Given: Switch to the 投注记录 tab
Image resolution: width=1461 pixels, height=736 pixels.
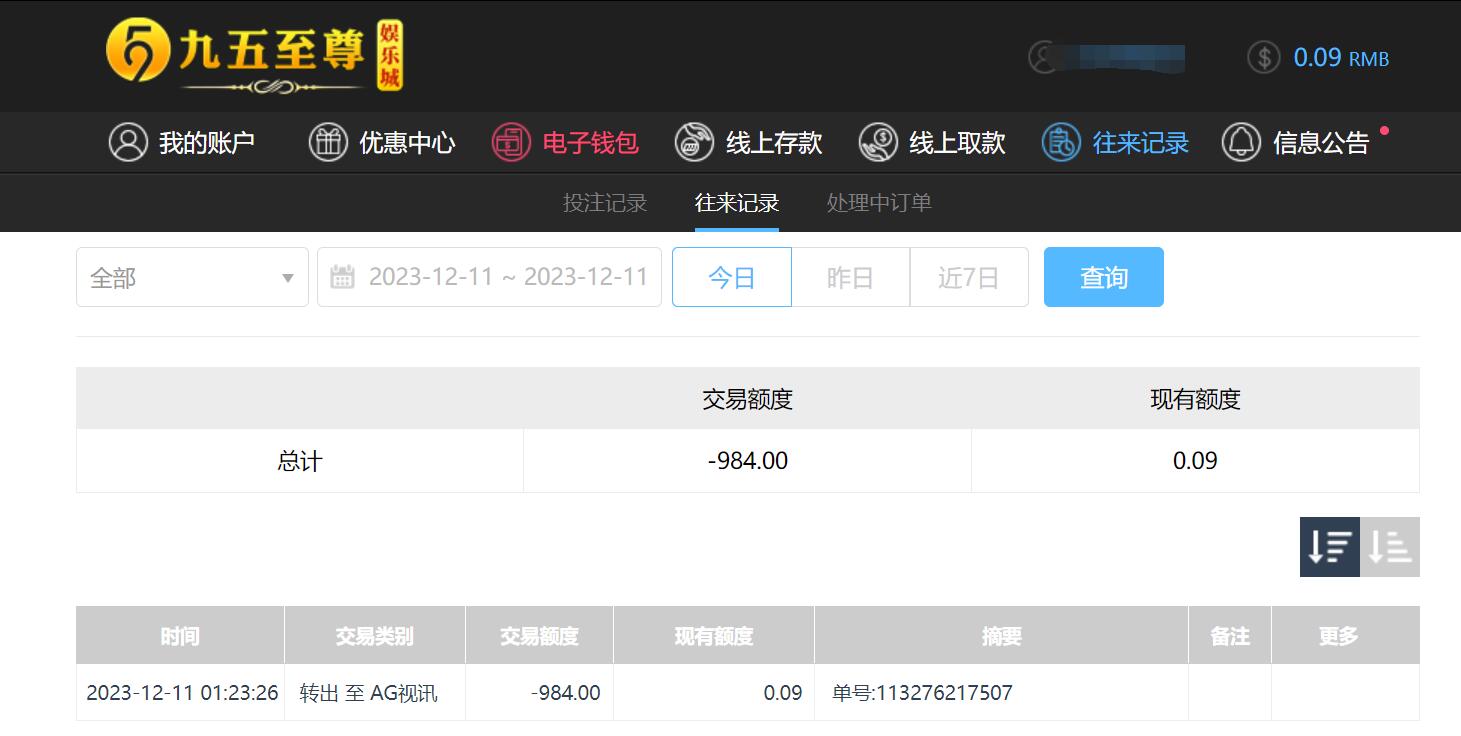Looking at the screenshot, I should [605, 203].
